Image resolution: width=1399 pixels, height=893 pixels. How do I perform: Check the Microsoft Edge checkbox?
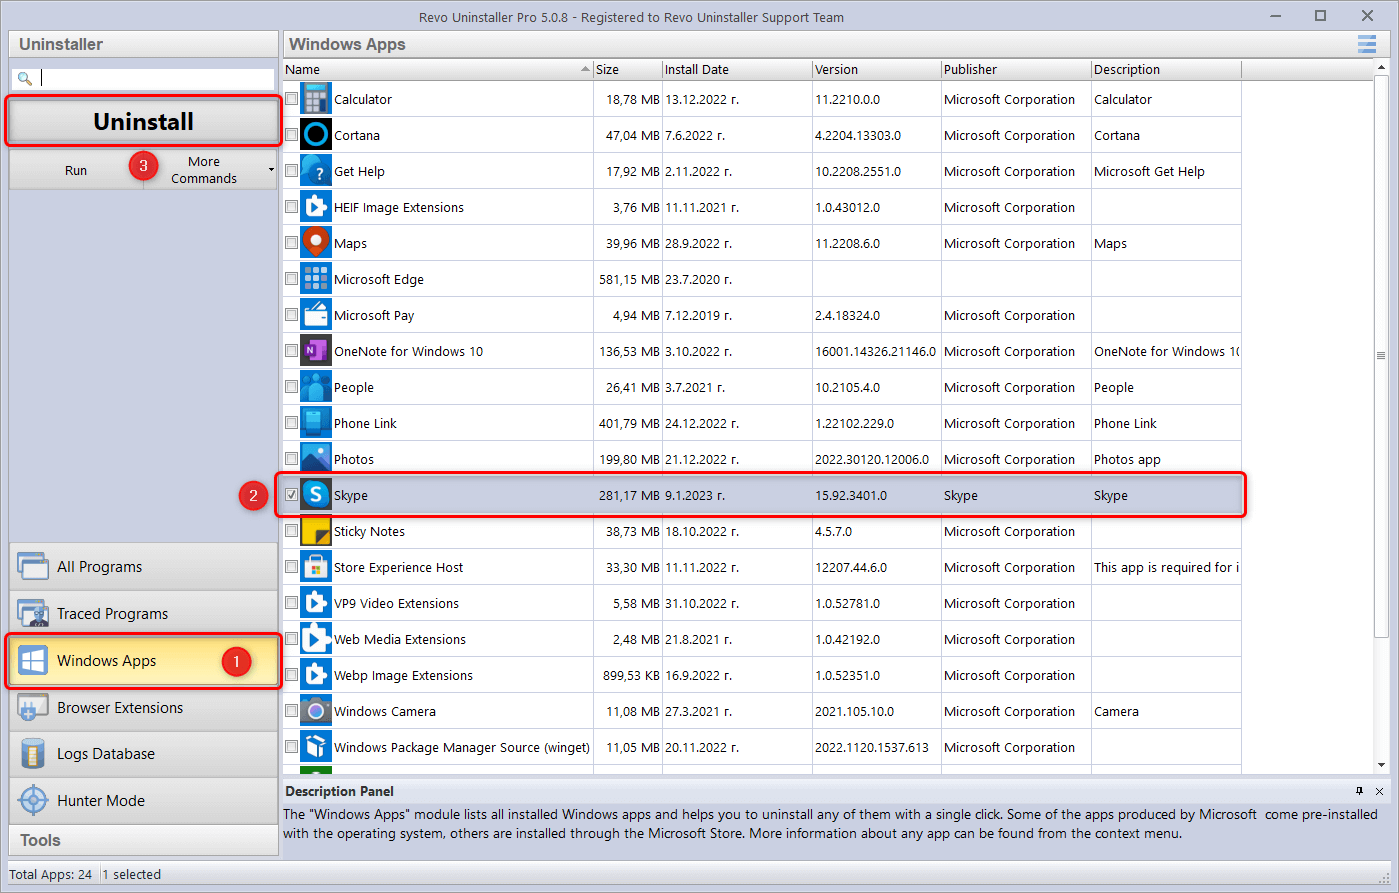coord(291,279)
